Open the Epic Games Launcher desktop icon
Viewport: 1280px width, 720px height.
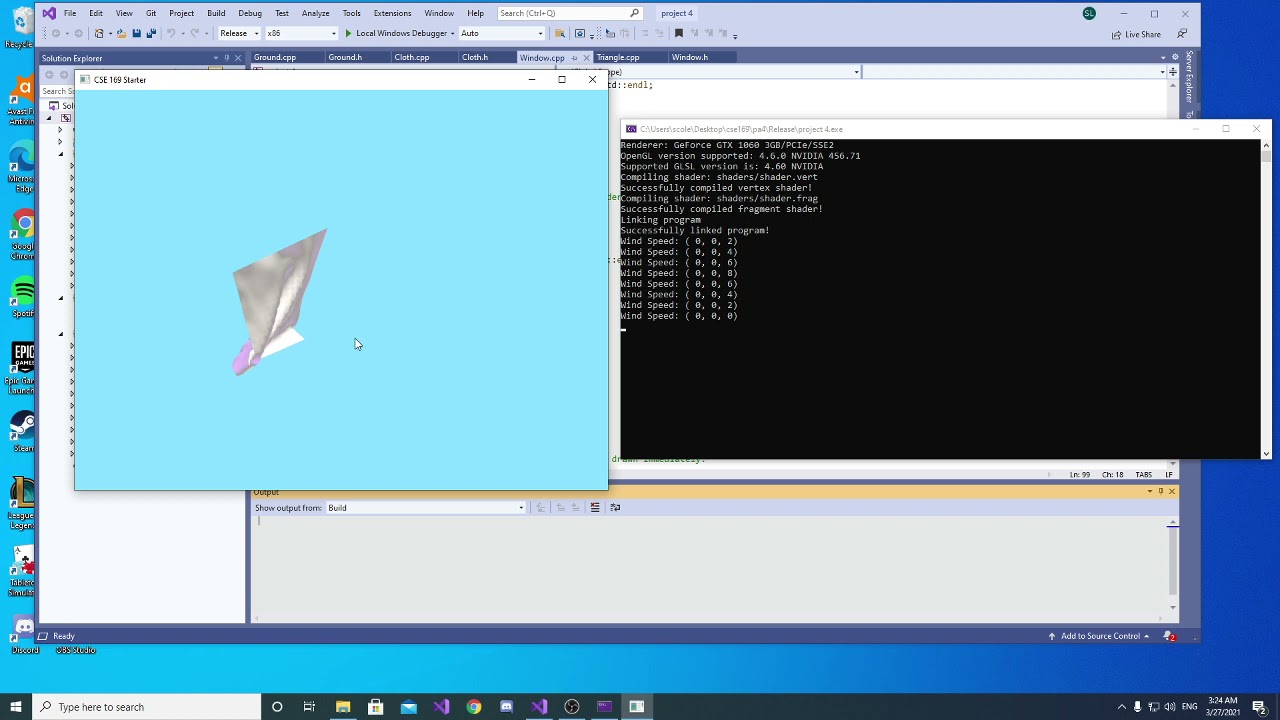(23, 366)
